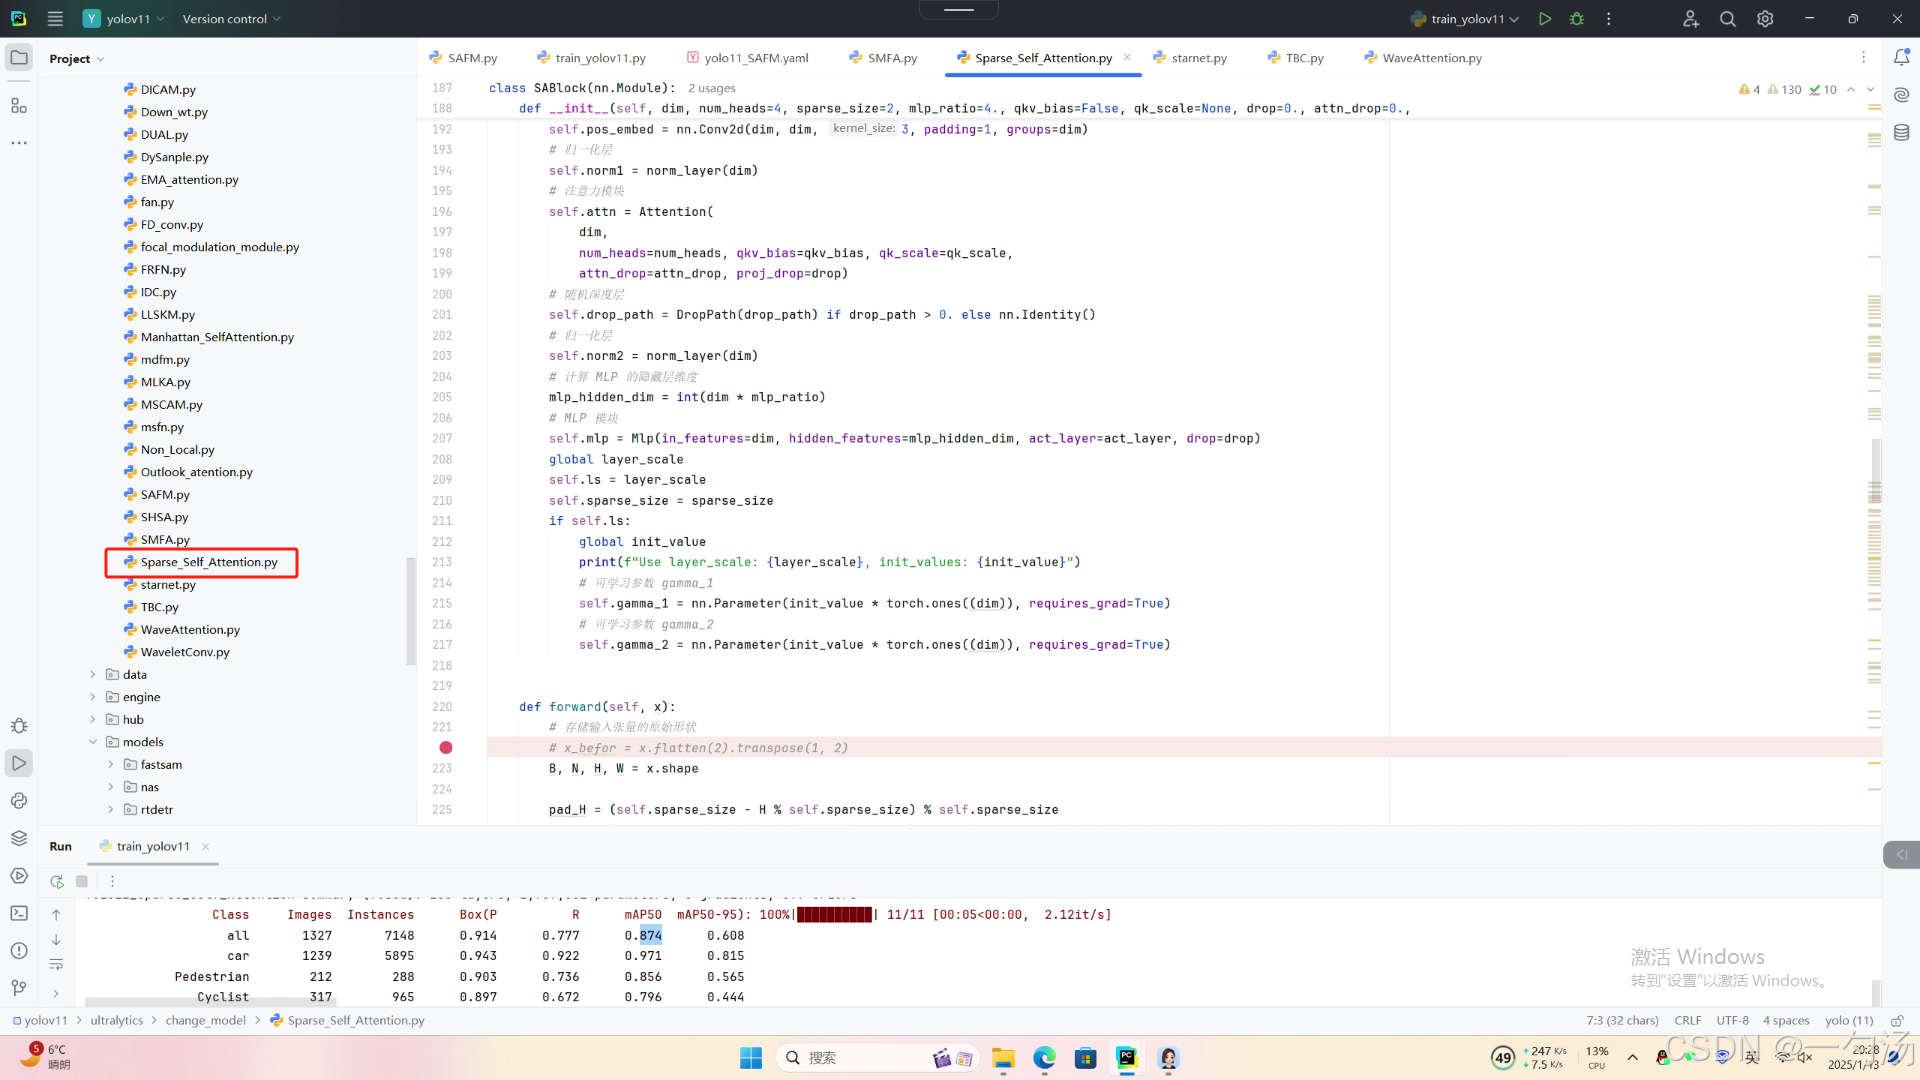Toggle read-only lock in status bar

(1896, 1021)
